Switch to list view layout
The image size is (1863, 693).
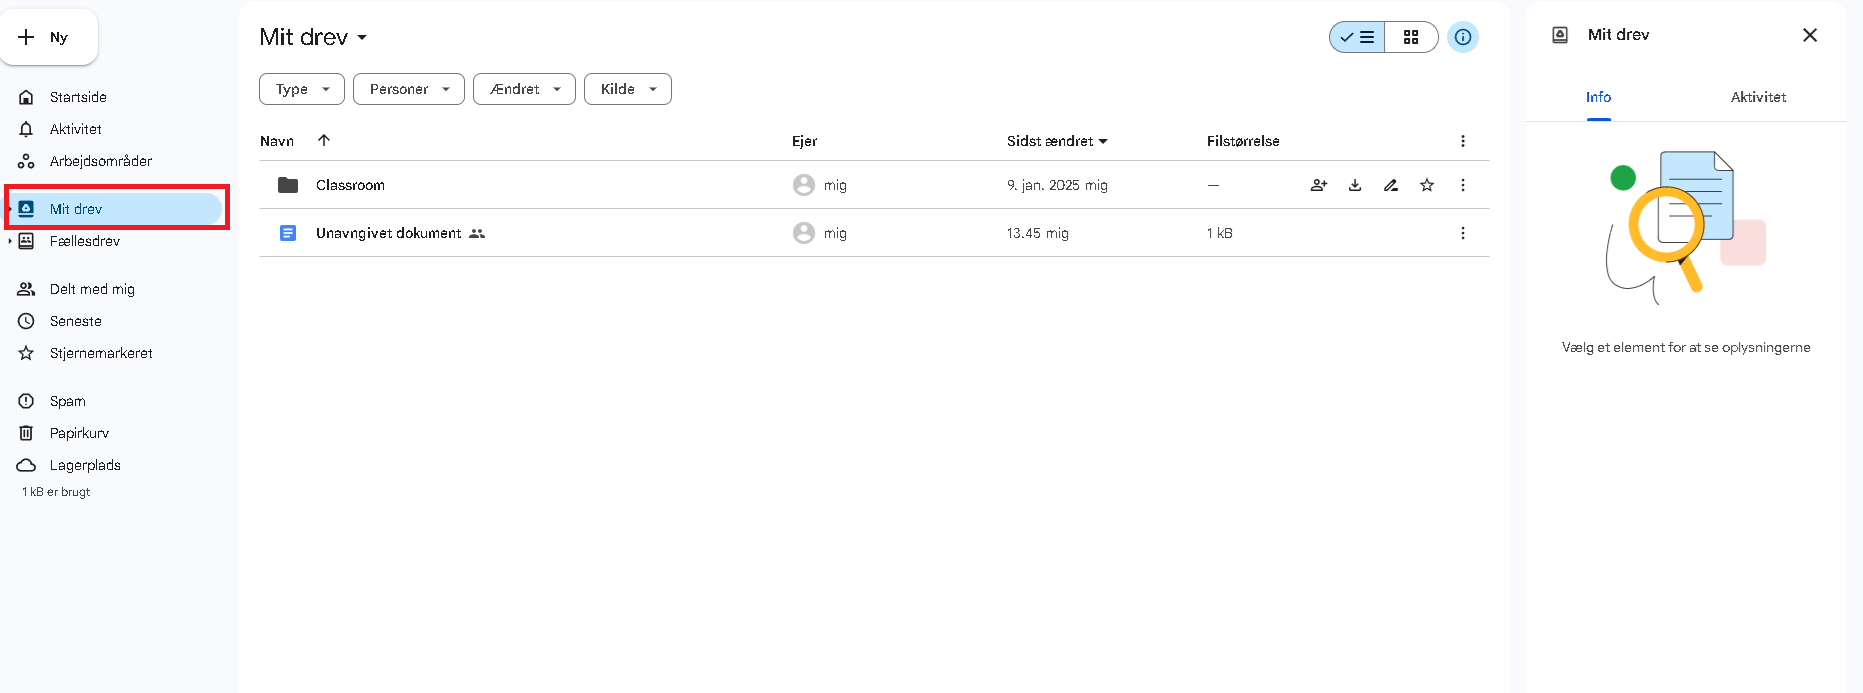1358,37
